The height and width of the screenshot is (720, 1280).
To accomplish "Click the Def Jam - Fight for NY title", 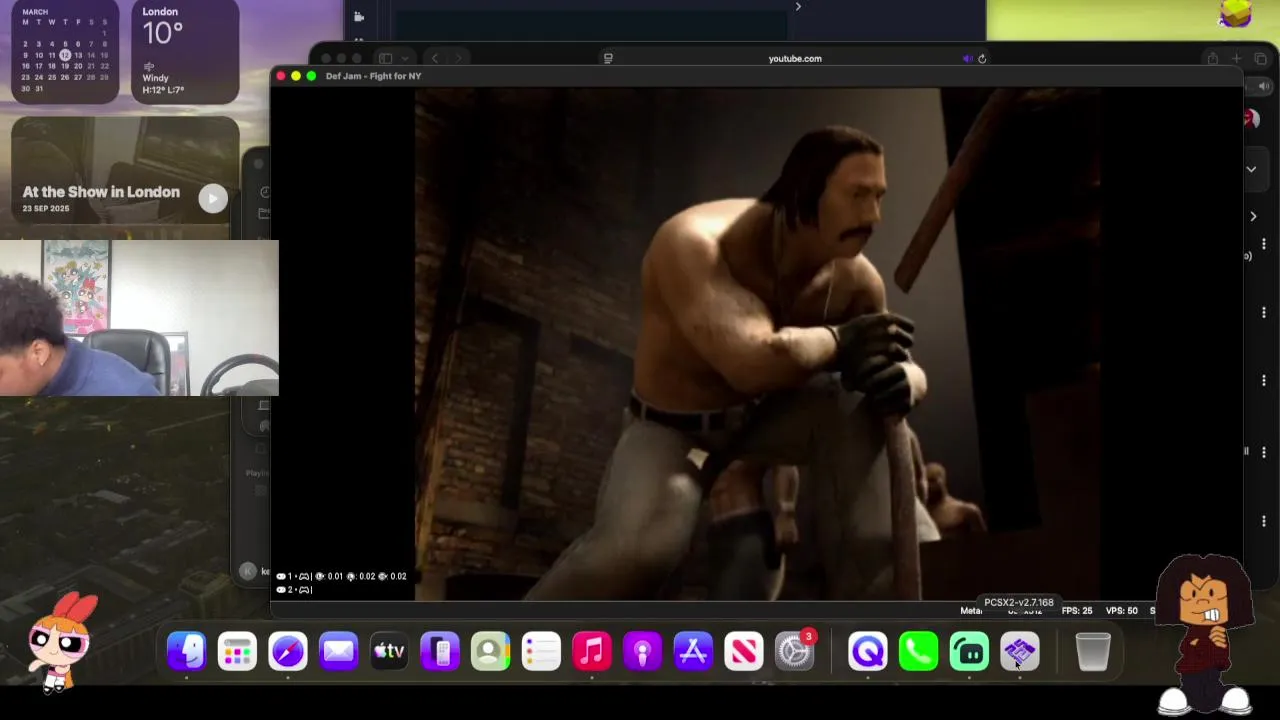I will (373, 76).
